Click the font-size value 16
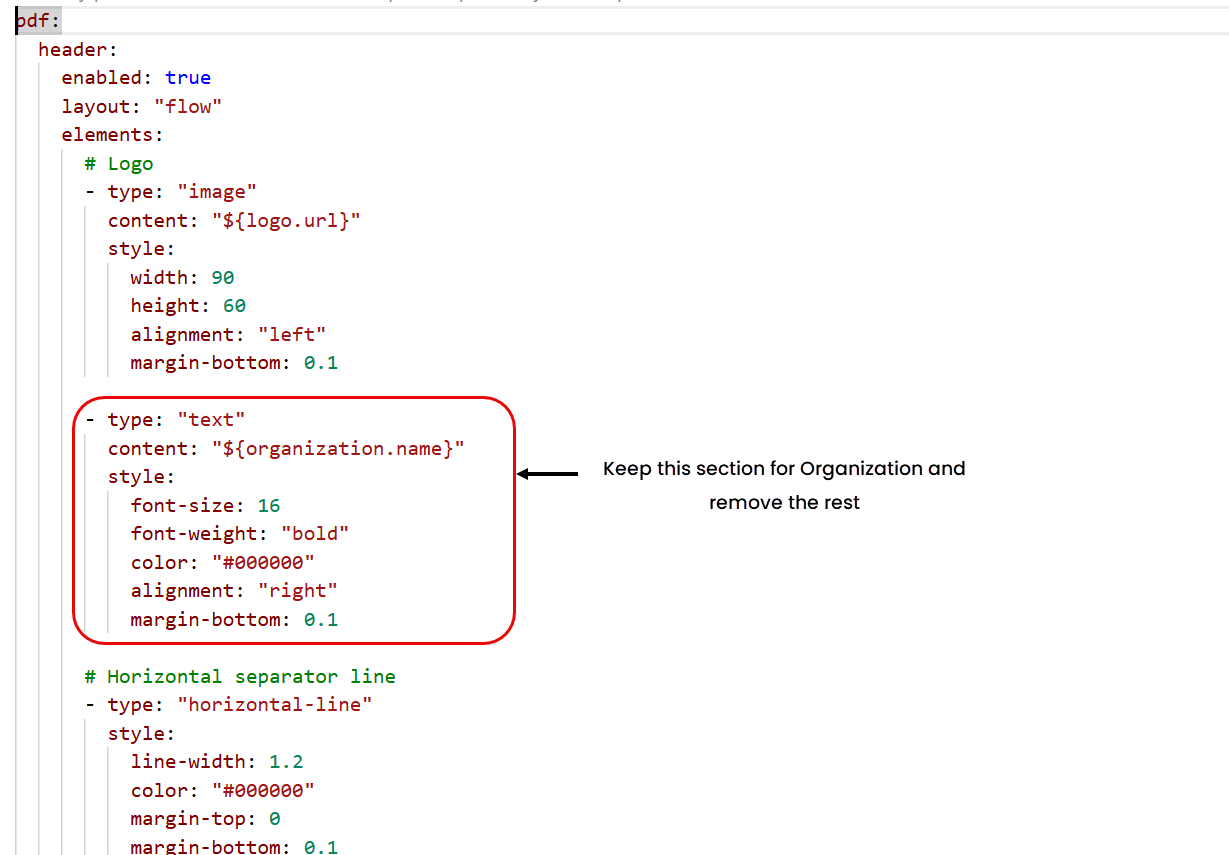The width and height of the screenshot is (1229, 855). pos(268,505)
